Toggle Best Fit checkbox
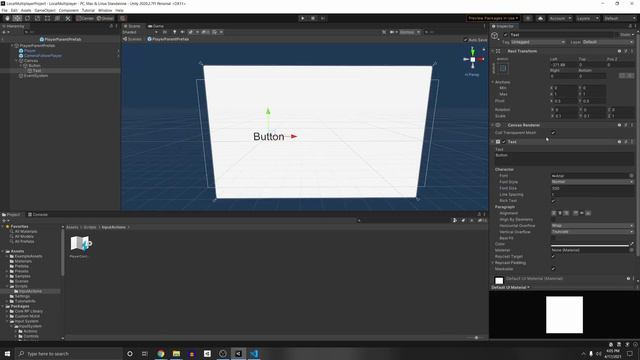This screenshot has height=360, width=640. point(553,238)
